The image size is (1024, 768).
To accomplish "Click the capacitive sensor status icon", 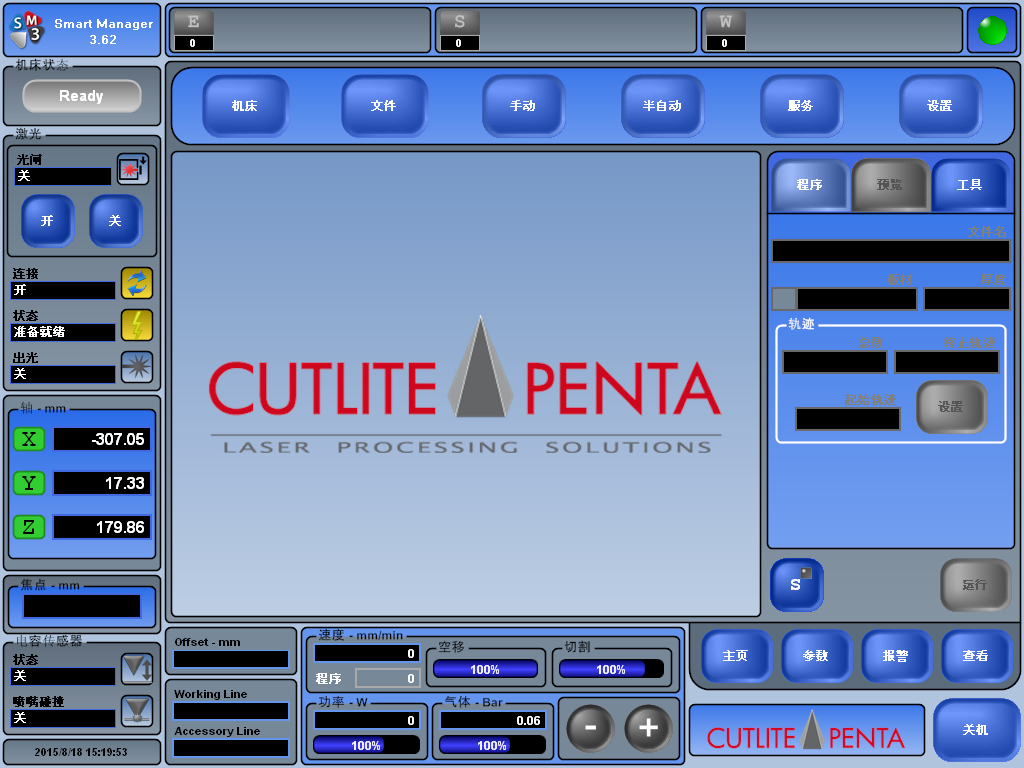I will coord(137,669).
